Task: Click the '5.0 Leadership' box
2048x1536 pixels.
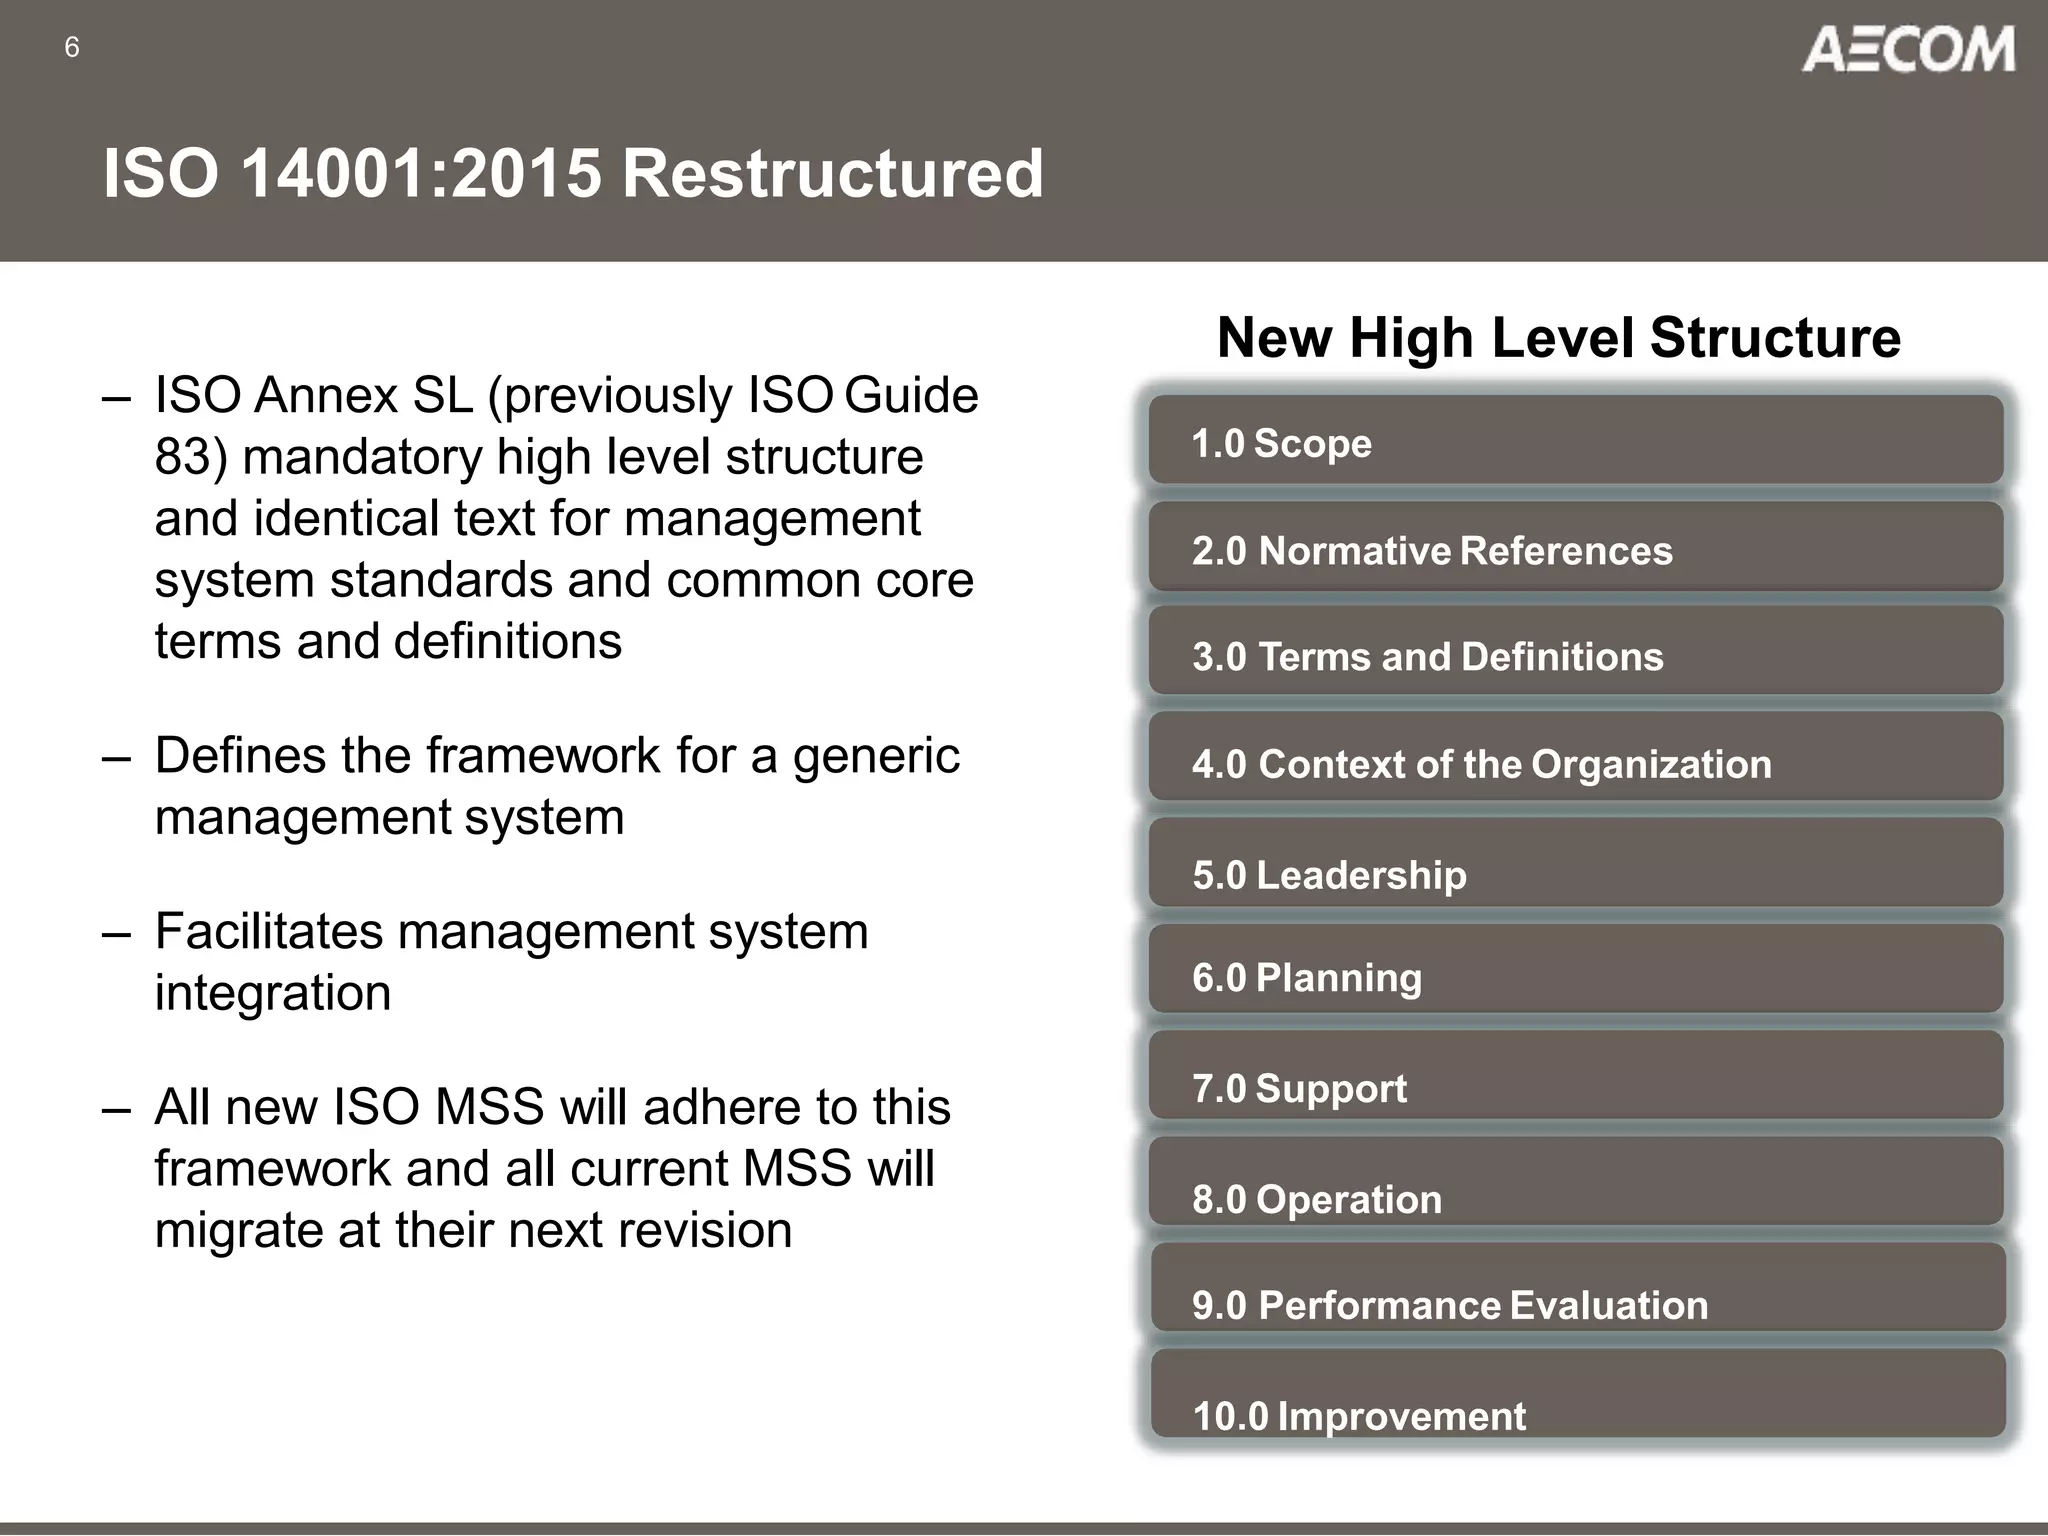Action: coord(1576,863)
